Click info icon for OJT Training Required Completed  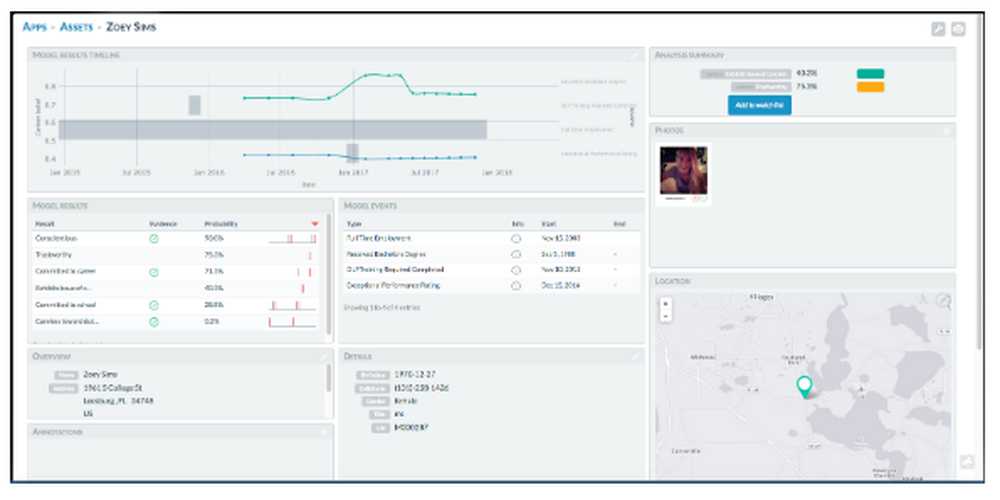(516, 270)
